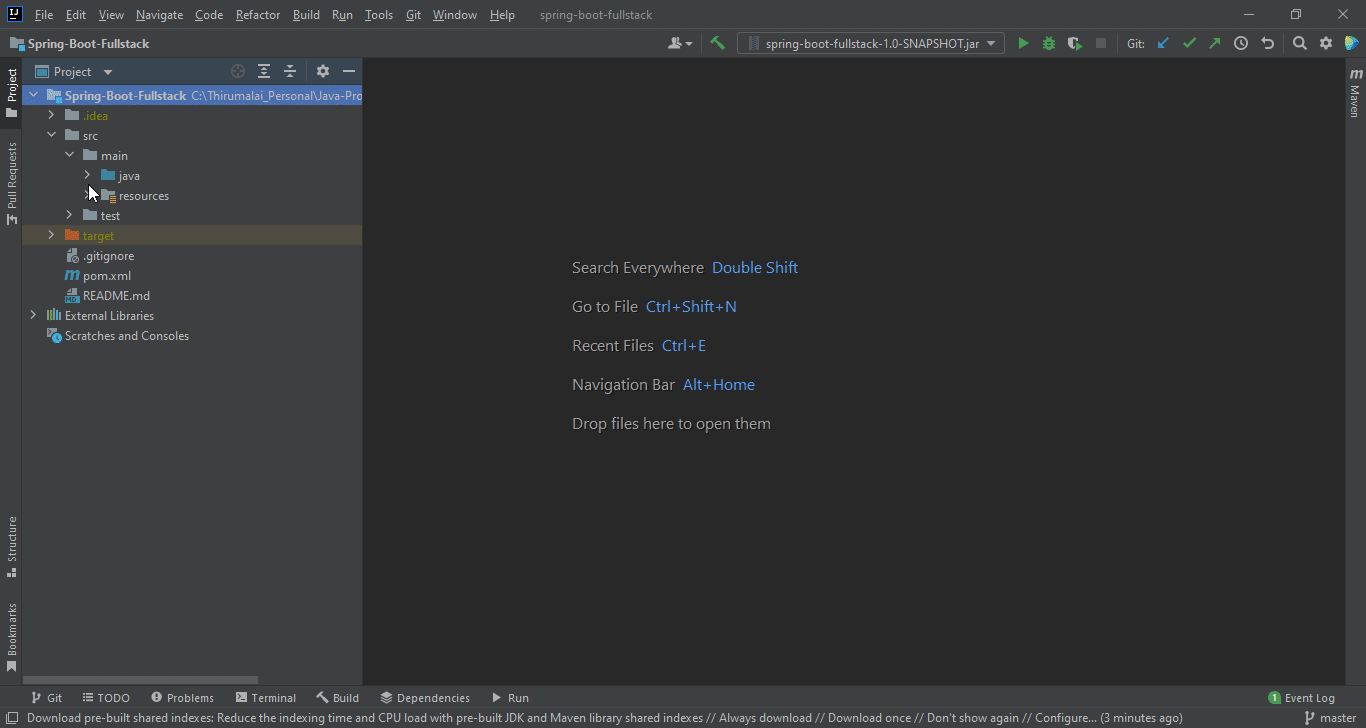
Task: Click the shared indexes notification message
Action: tap(605, 718)
